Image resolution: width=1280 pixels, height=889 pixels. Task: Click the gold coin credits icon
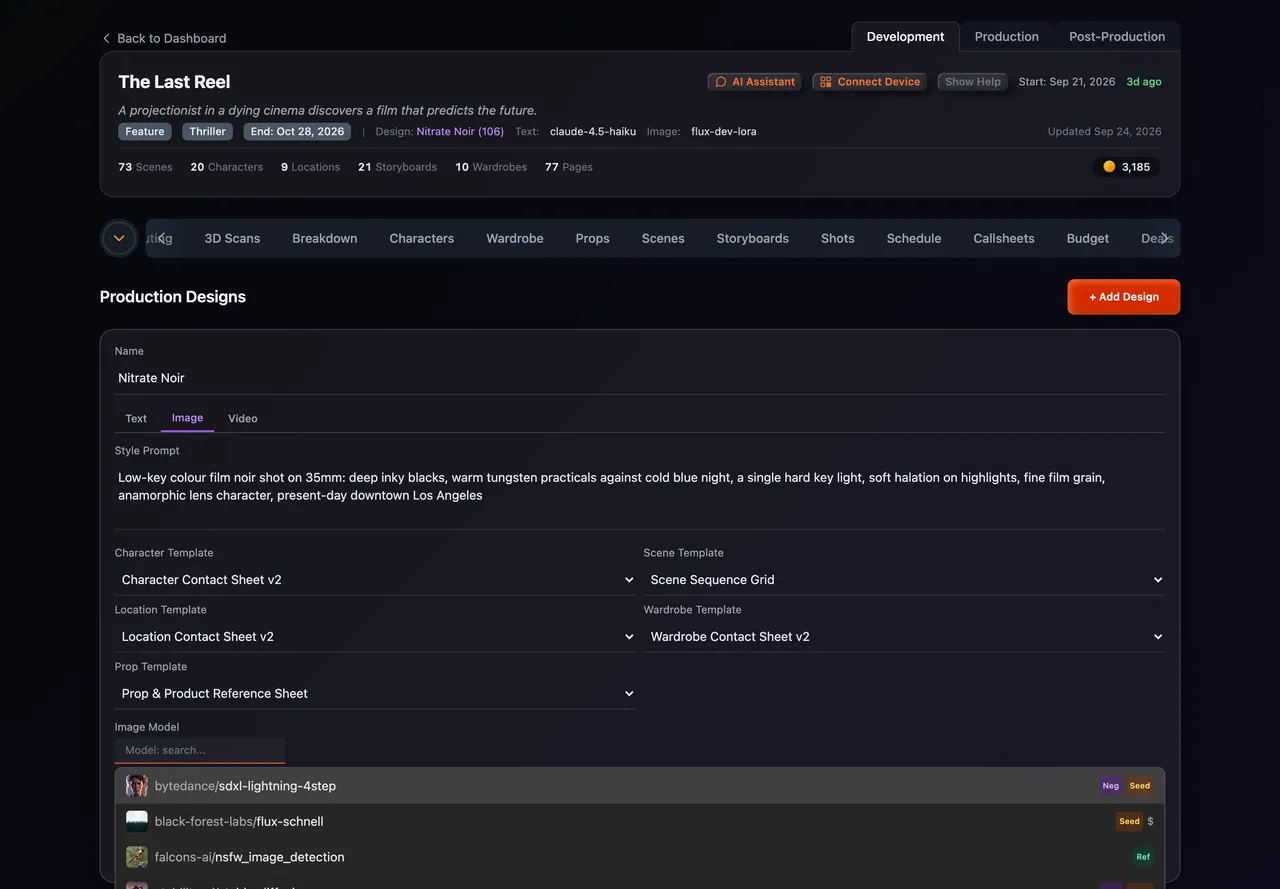tap(1109, 167)
